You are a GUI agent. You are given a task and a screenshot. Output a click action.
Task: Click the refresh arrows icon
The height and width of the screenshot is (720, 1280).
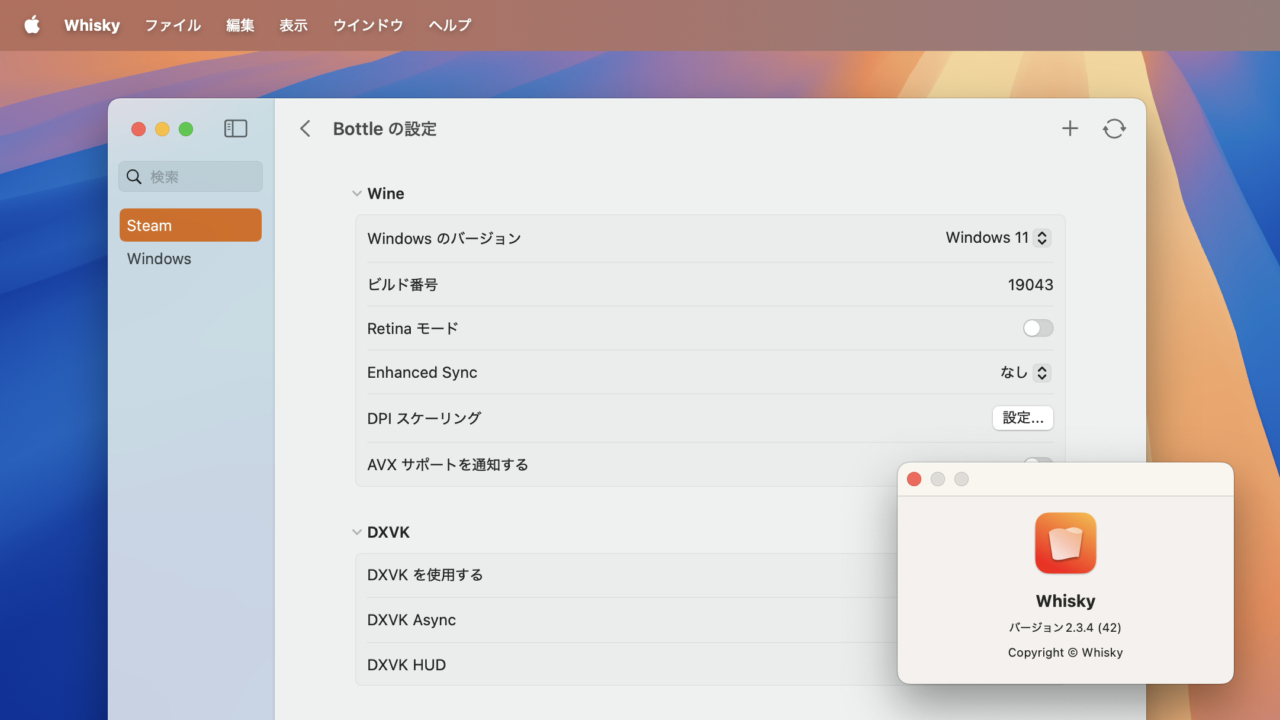1114,128
